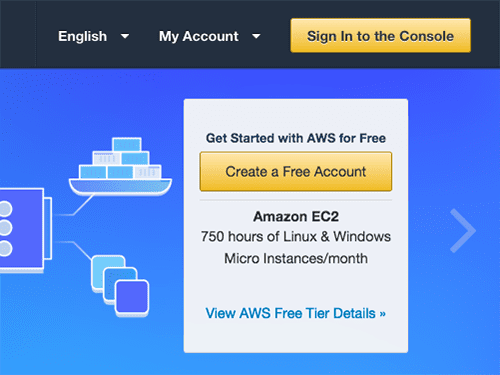Viewport: 500px width, 375px height.
Task: Click Create a Free Account button
Action: (296, 172)
